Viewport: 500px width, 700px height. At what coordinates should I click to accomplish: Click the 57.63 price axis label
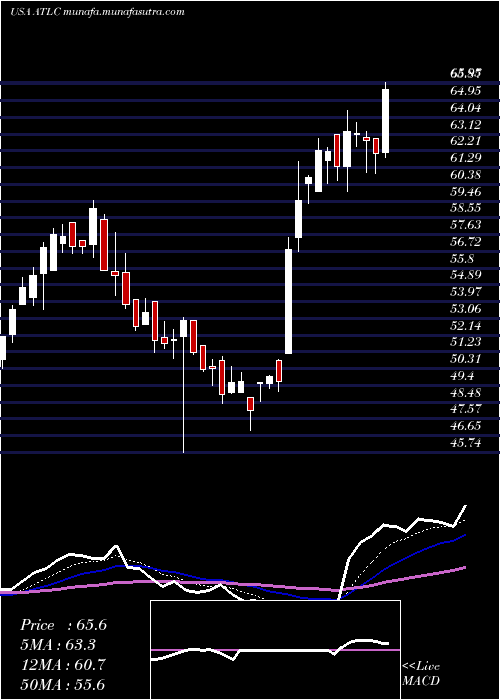(465, 225)
